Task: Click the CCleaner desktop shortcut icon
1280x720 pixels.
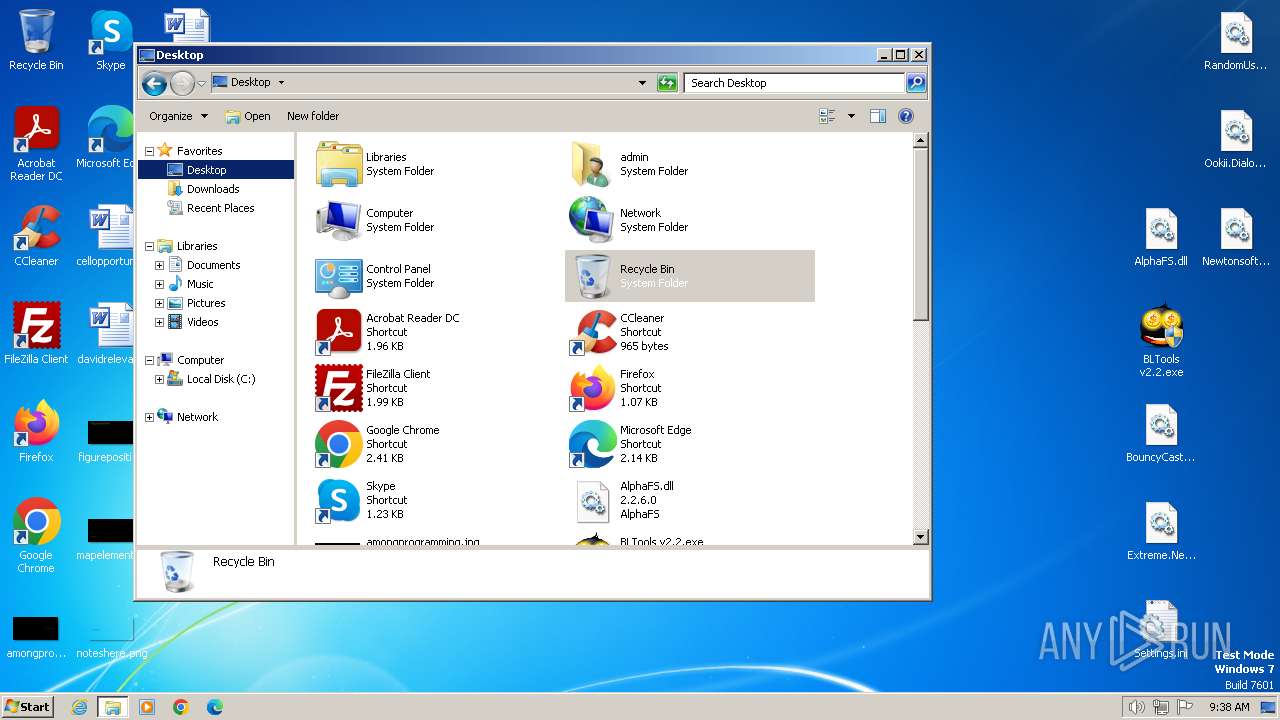Action: click(36, 237)
